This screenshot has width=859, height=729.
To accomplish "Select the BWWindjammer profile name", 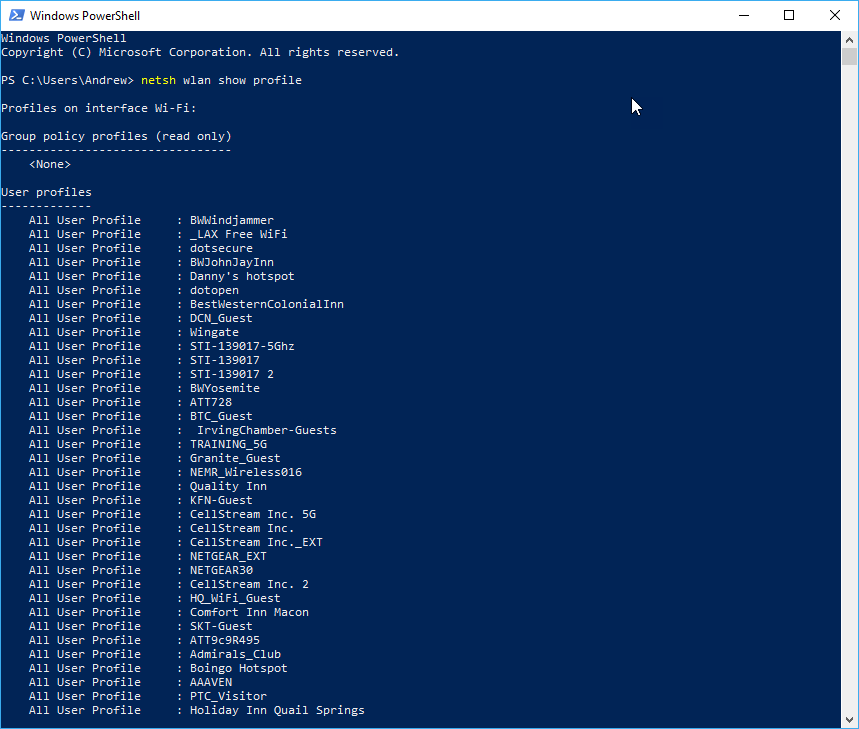I will 232,220.
